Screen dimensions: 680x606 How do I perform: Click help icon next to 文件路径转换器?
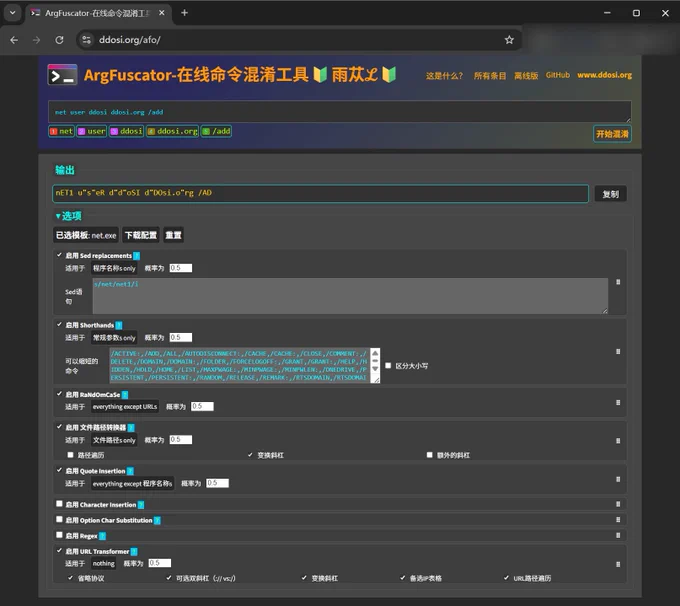131,428
